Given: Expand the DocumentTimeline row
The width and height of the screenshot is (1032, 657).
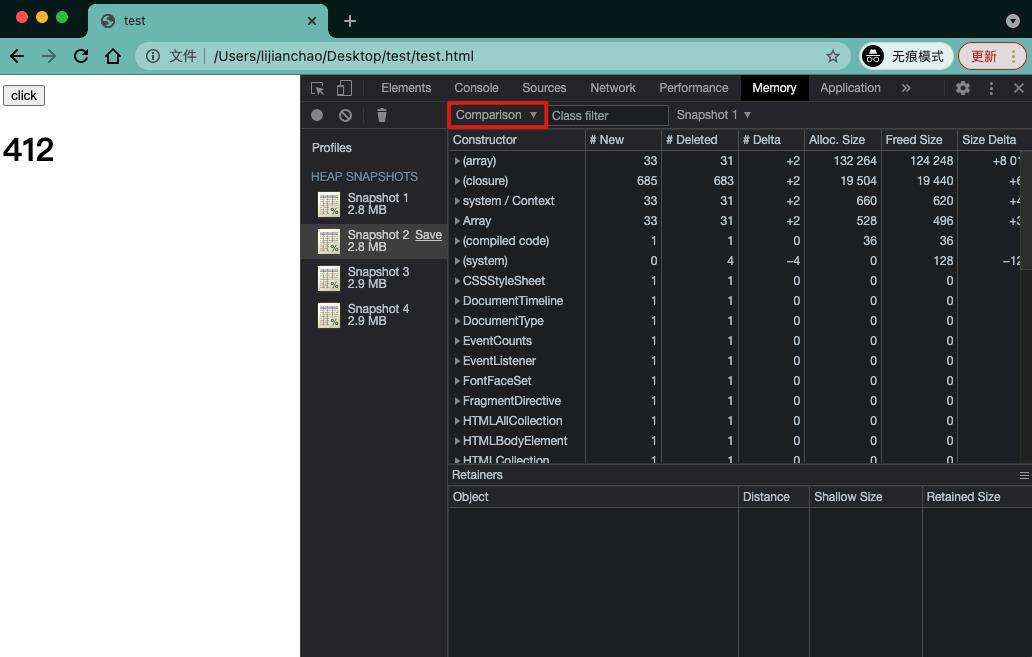Looking at the screenshot, I should [457, 301].
